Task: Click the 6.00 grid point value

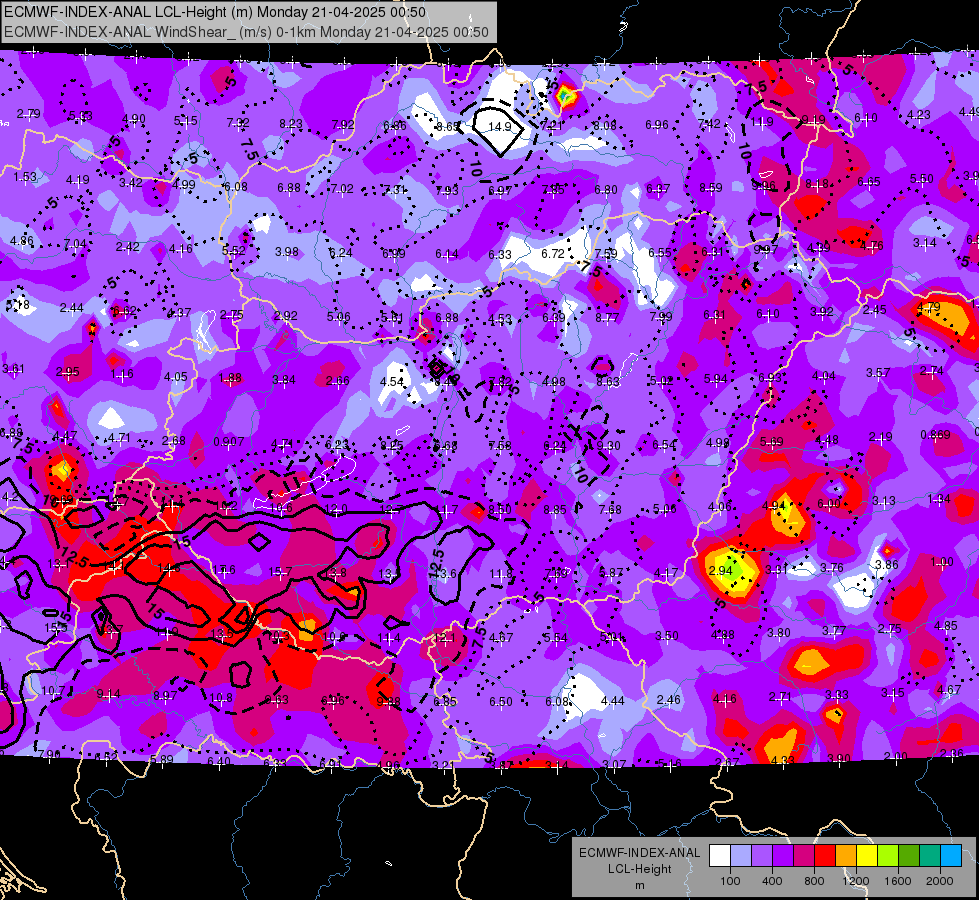Action: tap(829, 503)
